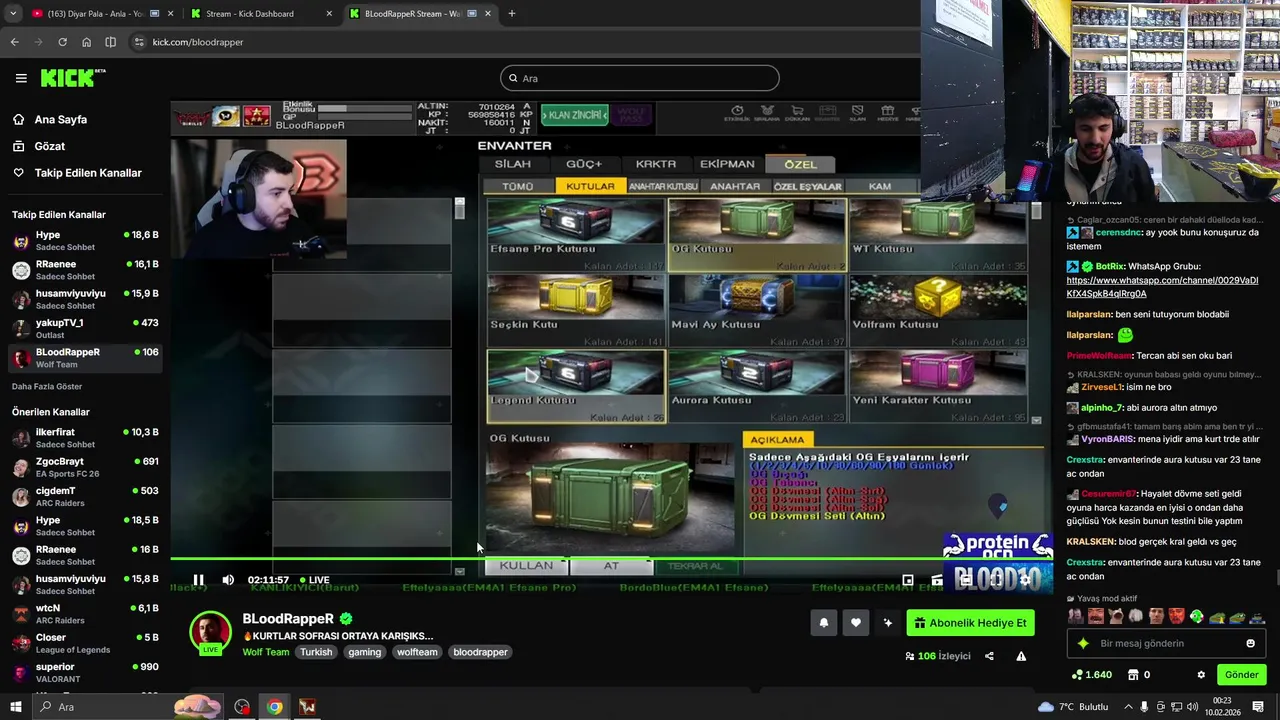Click the Turkish language tag

pos(316,652)
